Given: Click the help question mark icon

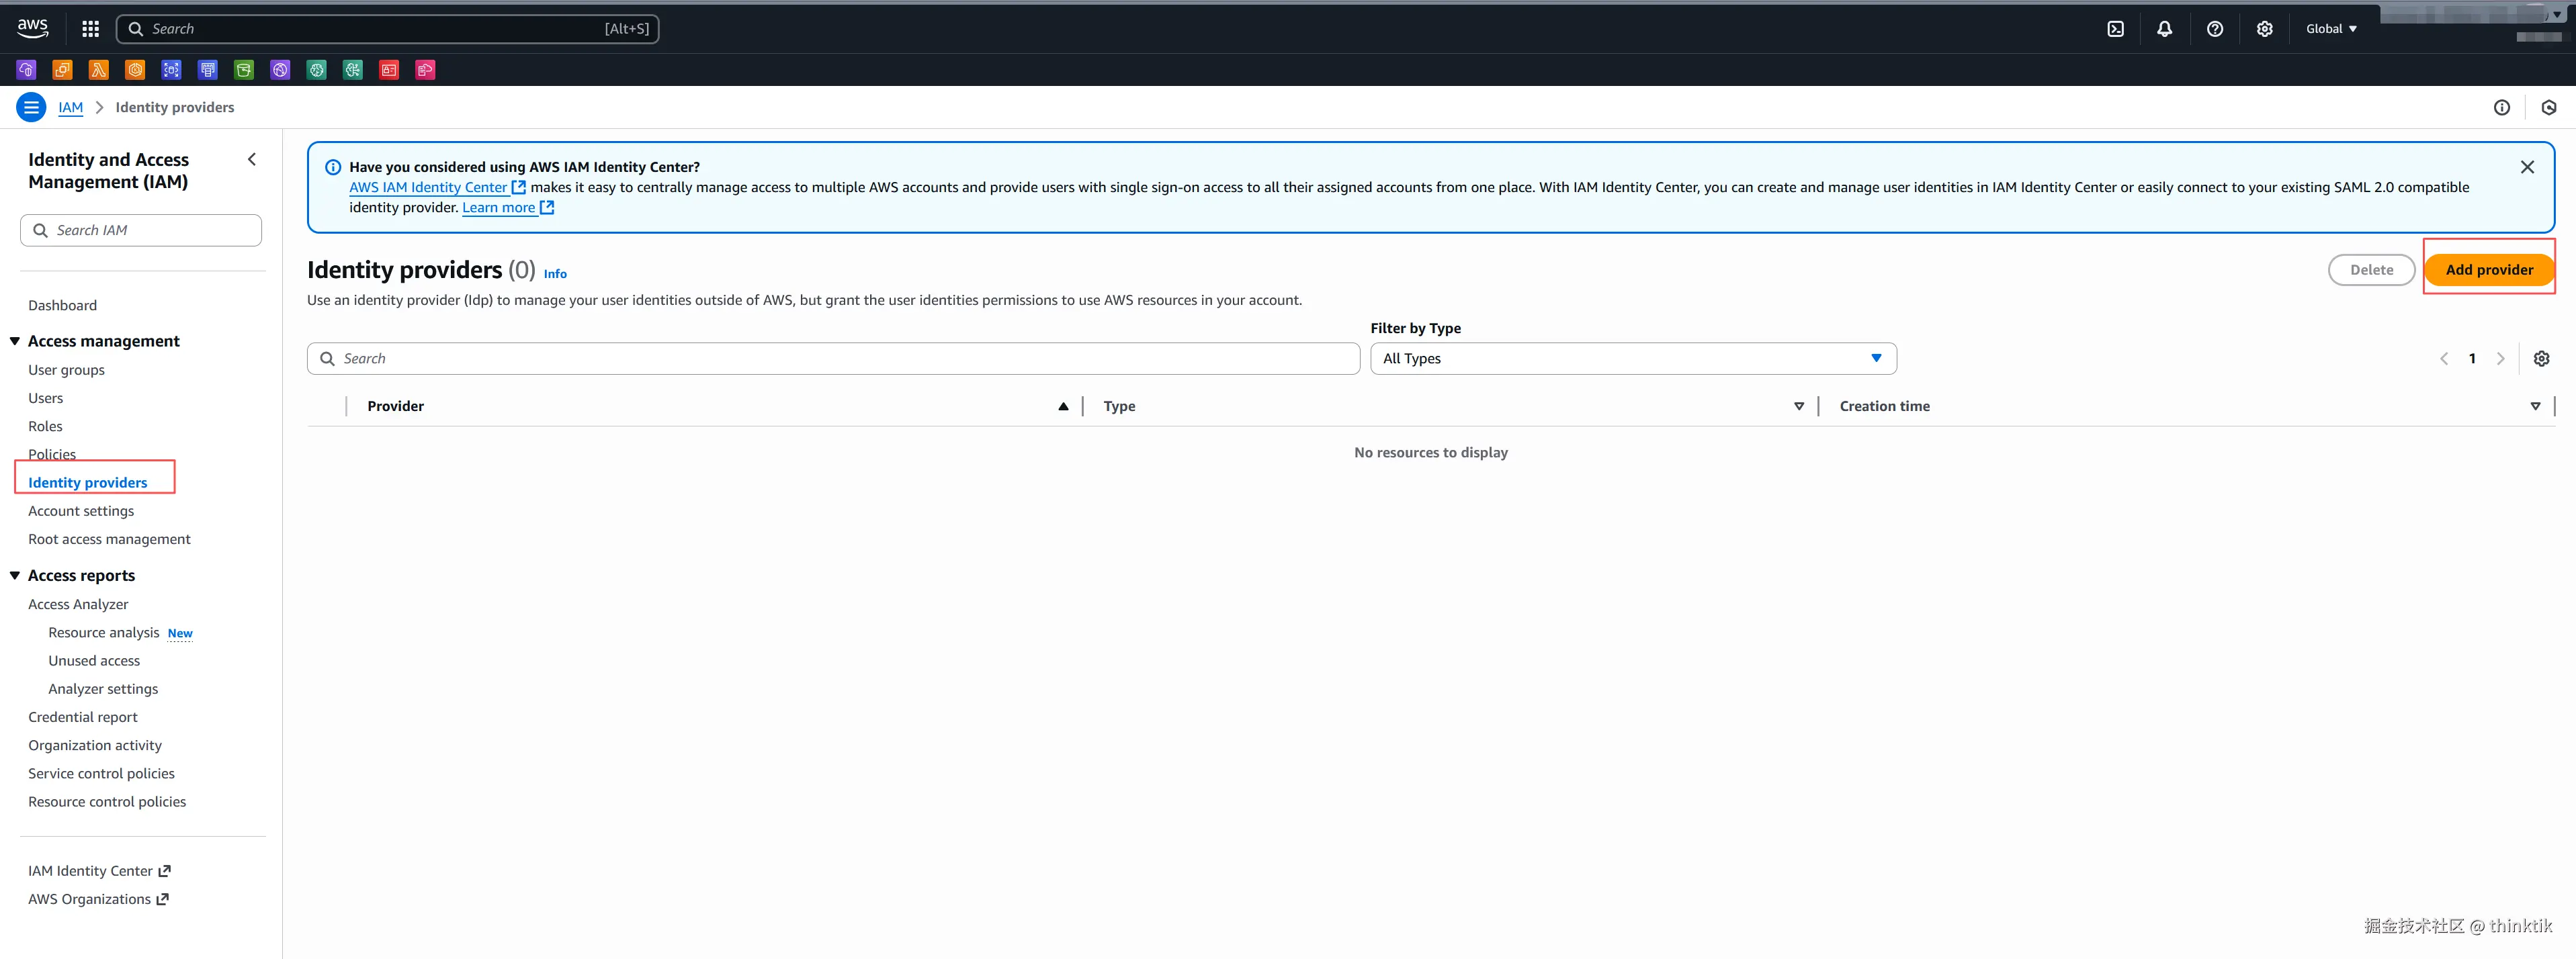Looking at the screenshot, I should pos(2214,29).
